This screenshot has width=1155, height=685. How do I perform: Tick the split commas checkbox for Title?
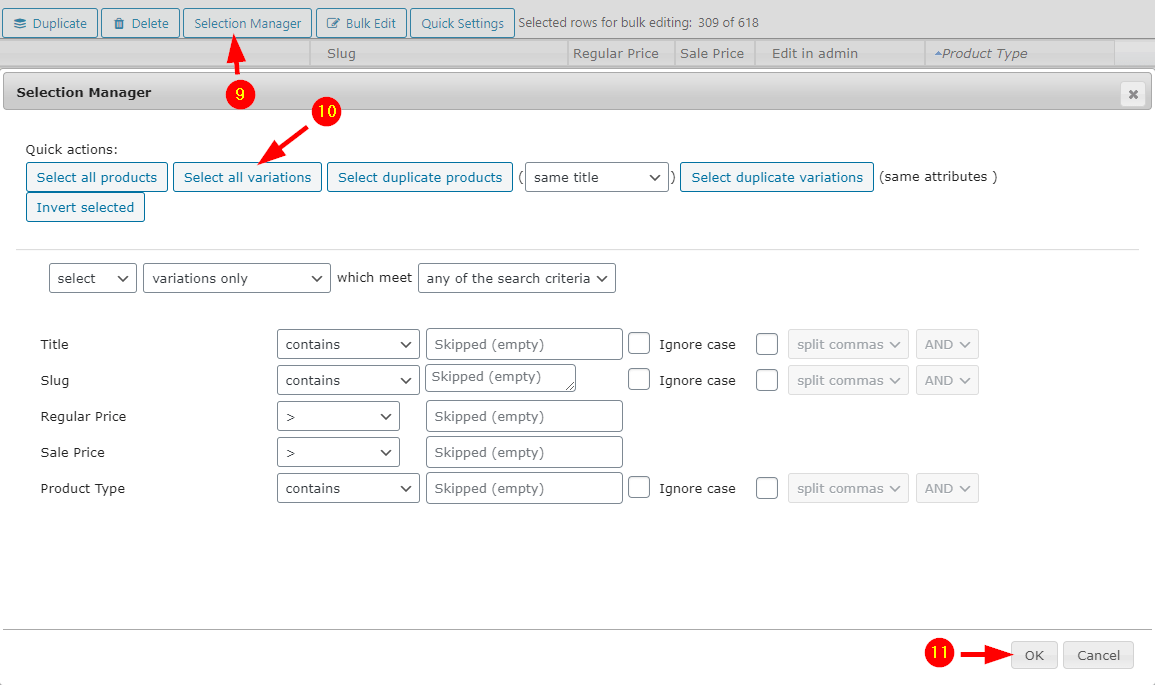(x=767, y=344)
